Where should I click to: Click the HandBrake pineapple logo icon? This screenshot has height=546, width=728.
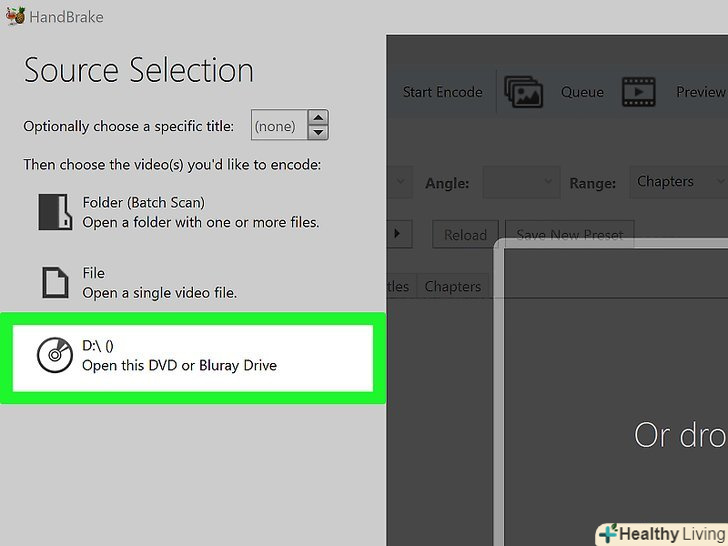click(x=15, y=16)
